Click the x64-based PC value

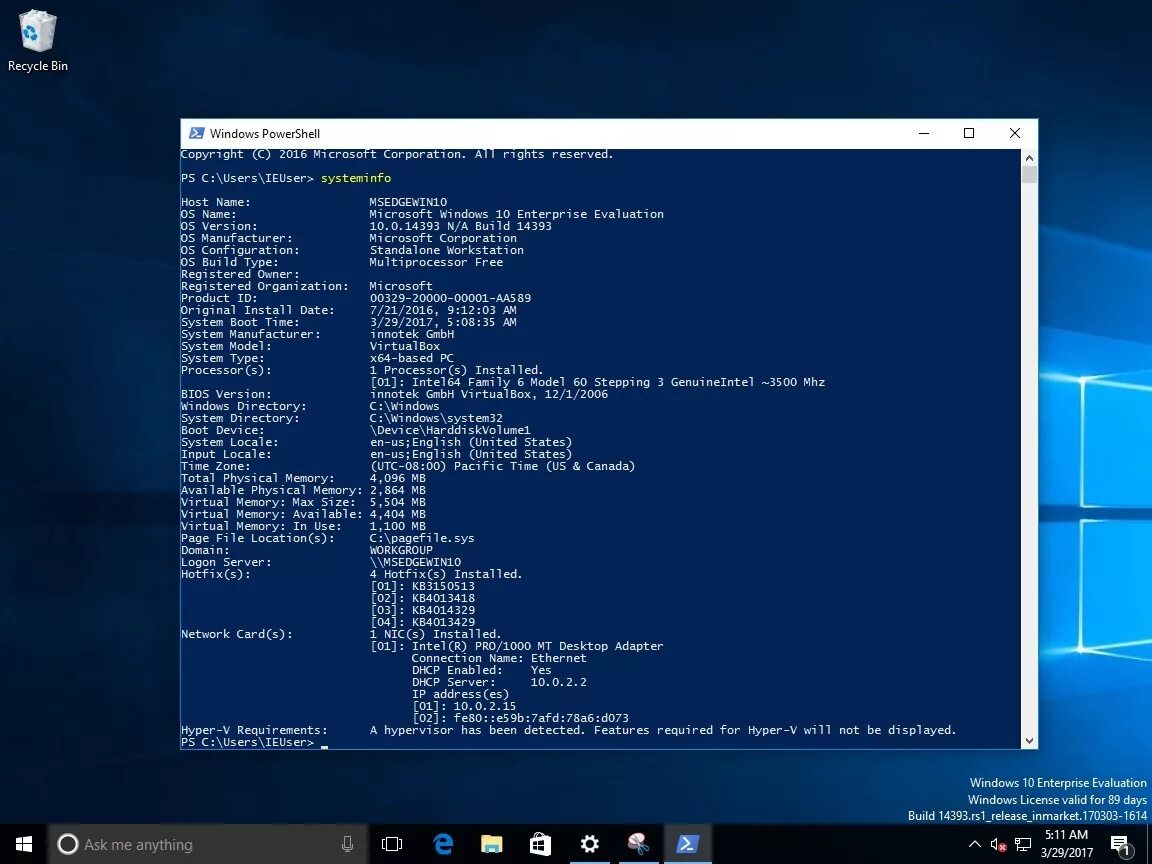pos(411,359)
